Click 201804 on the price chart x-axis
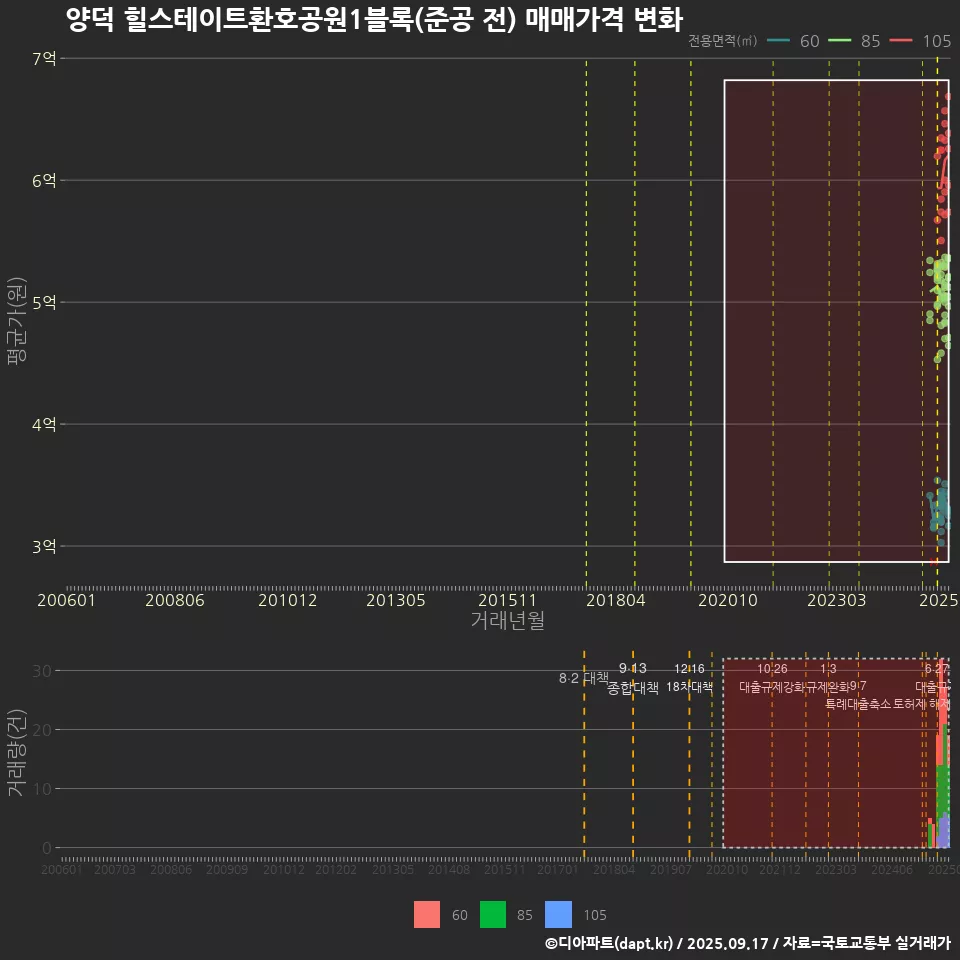This screenshot has width=960, height=960. [615, 600]
